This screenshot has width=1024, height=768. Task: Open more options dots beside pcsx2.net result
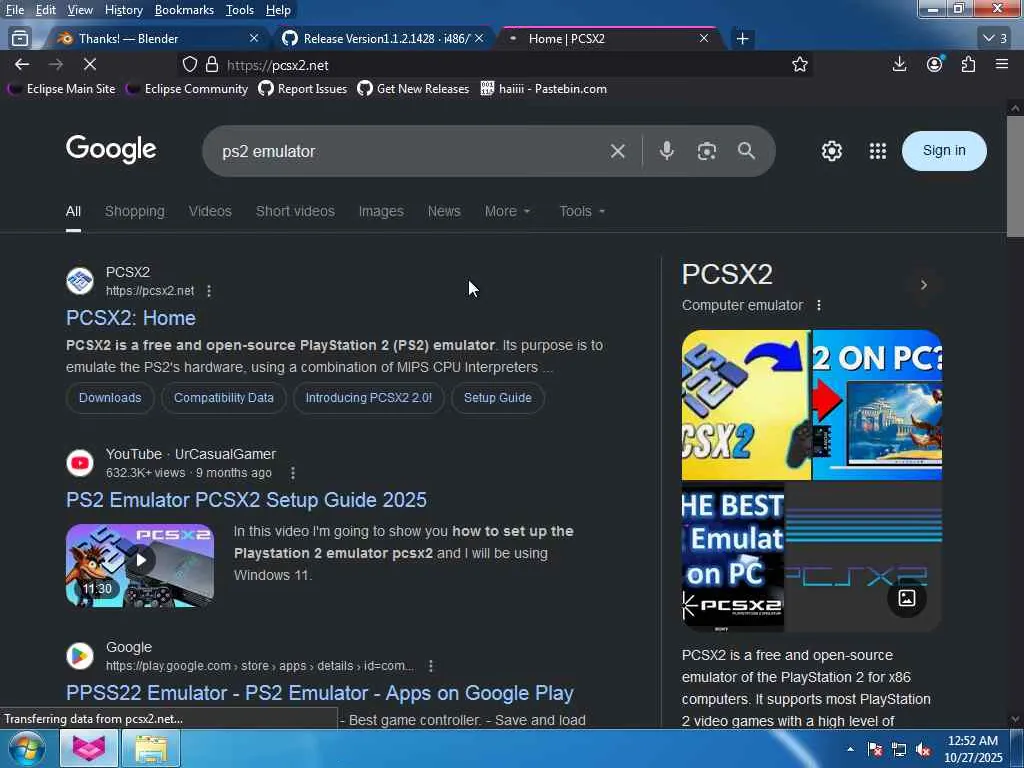pos(209,291)
